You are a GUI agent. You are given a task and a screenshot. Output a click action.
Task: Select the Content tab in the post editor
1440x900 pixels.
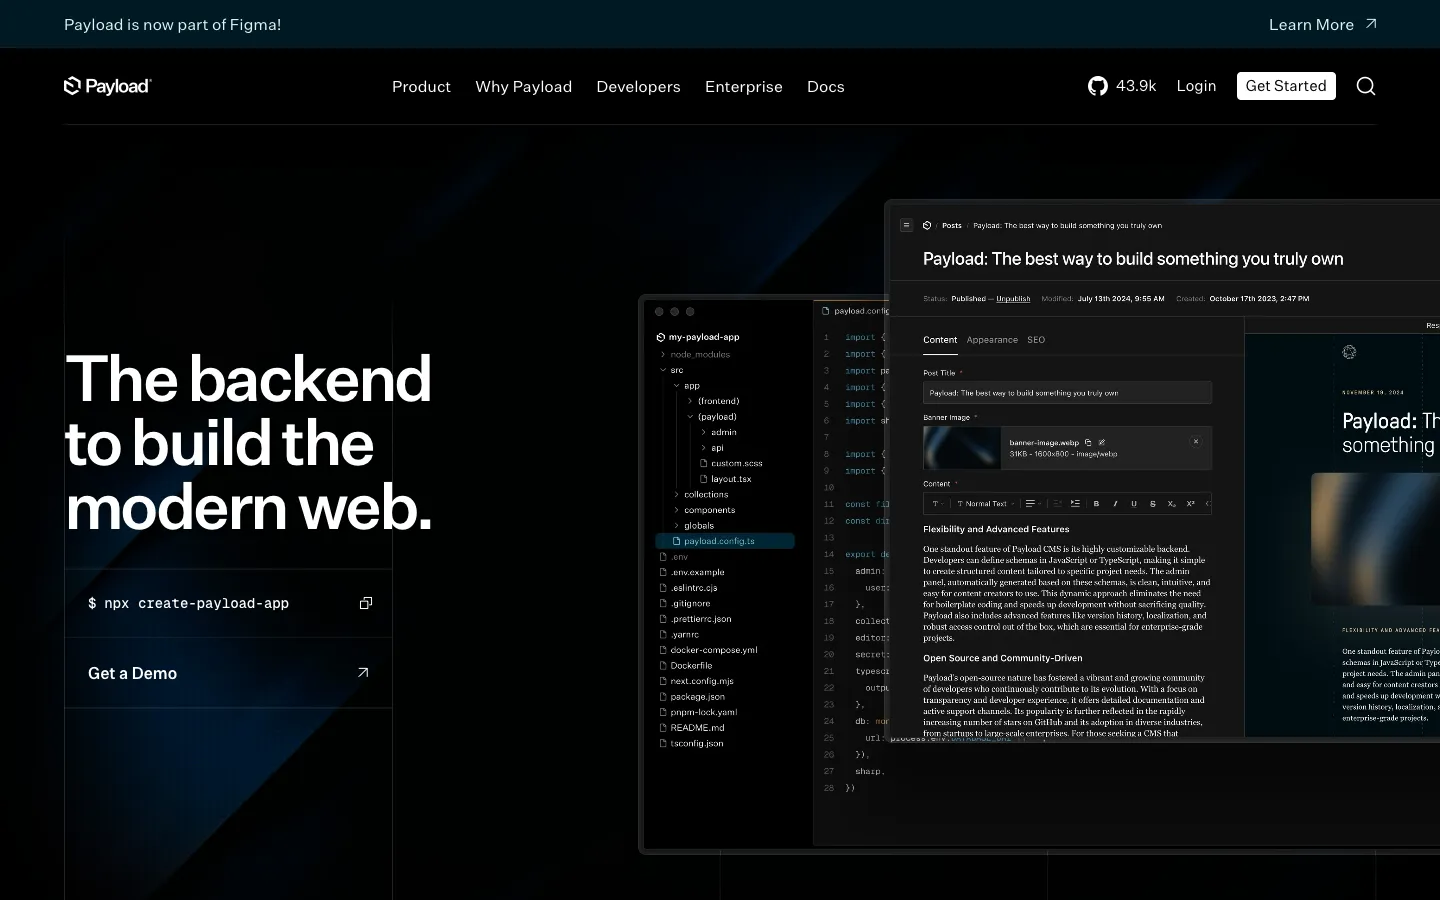[940, 340]
